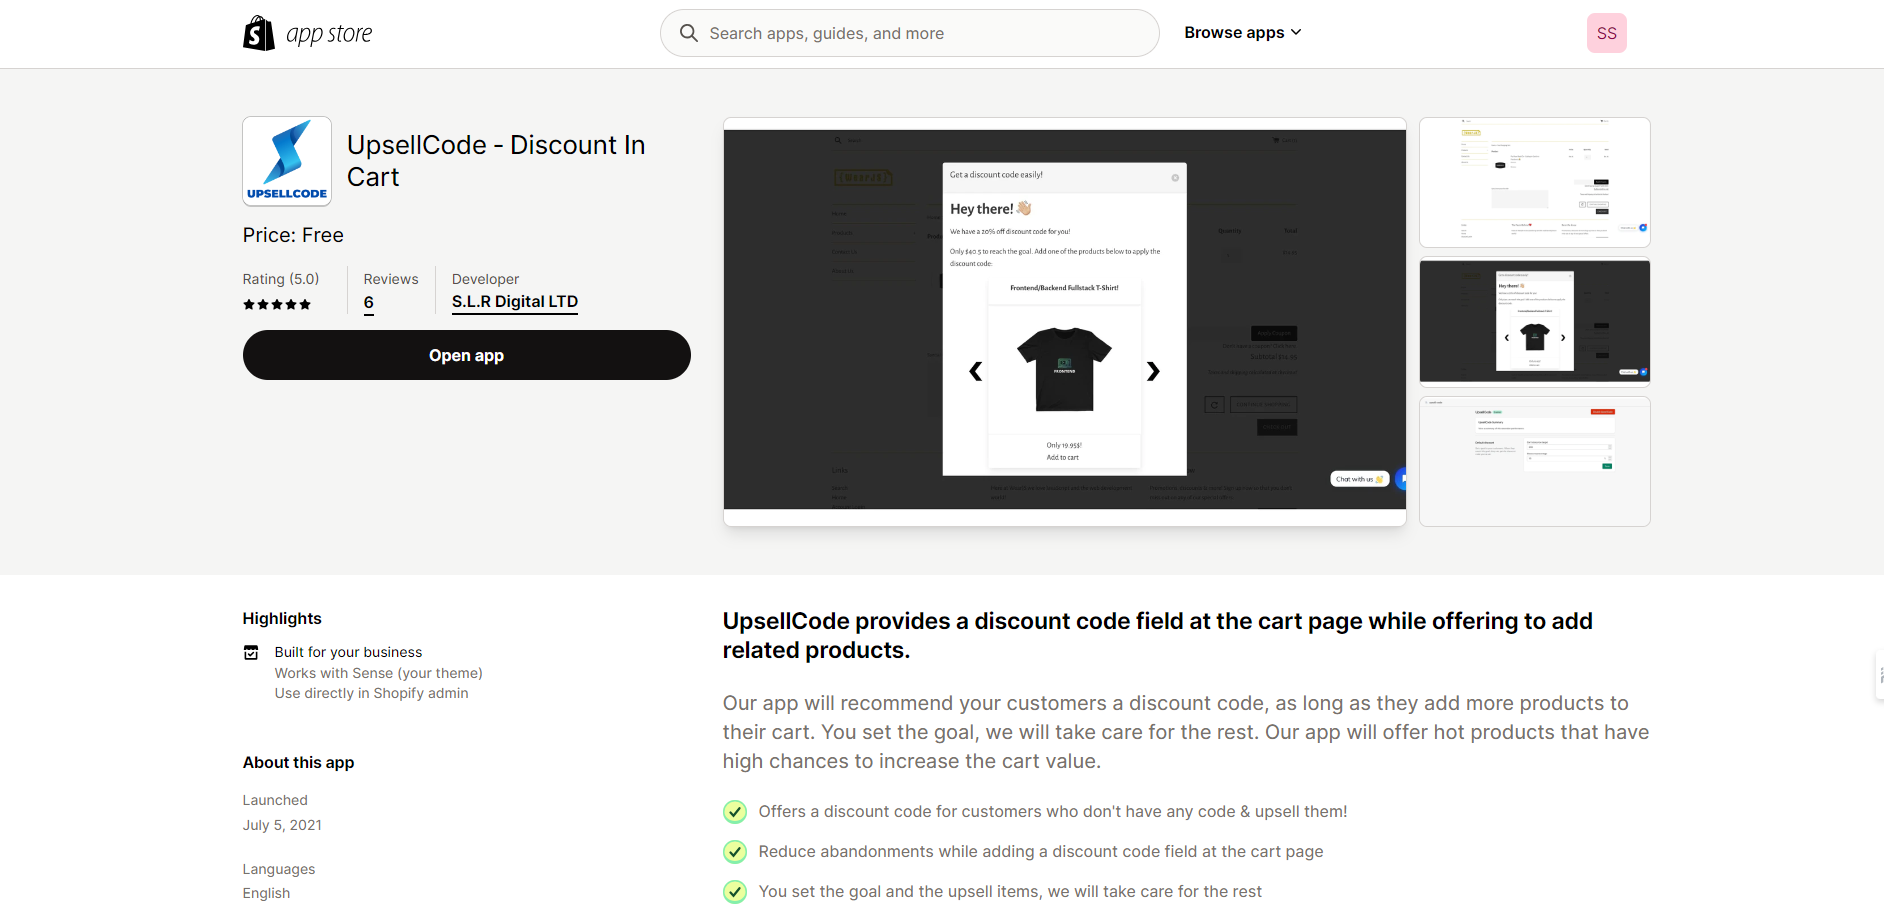Click next arrow in product carousel
The height and width of the screenshot is (905, 1884).
tap(1153, 371)
